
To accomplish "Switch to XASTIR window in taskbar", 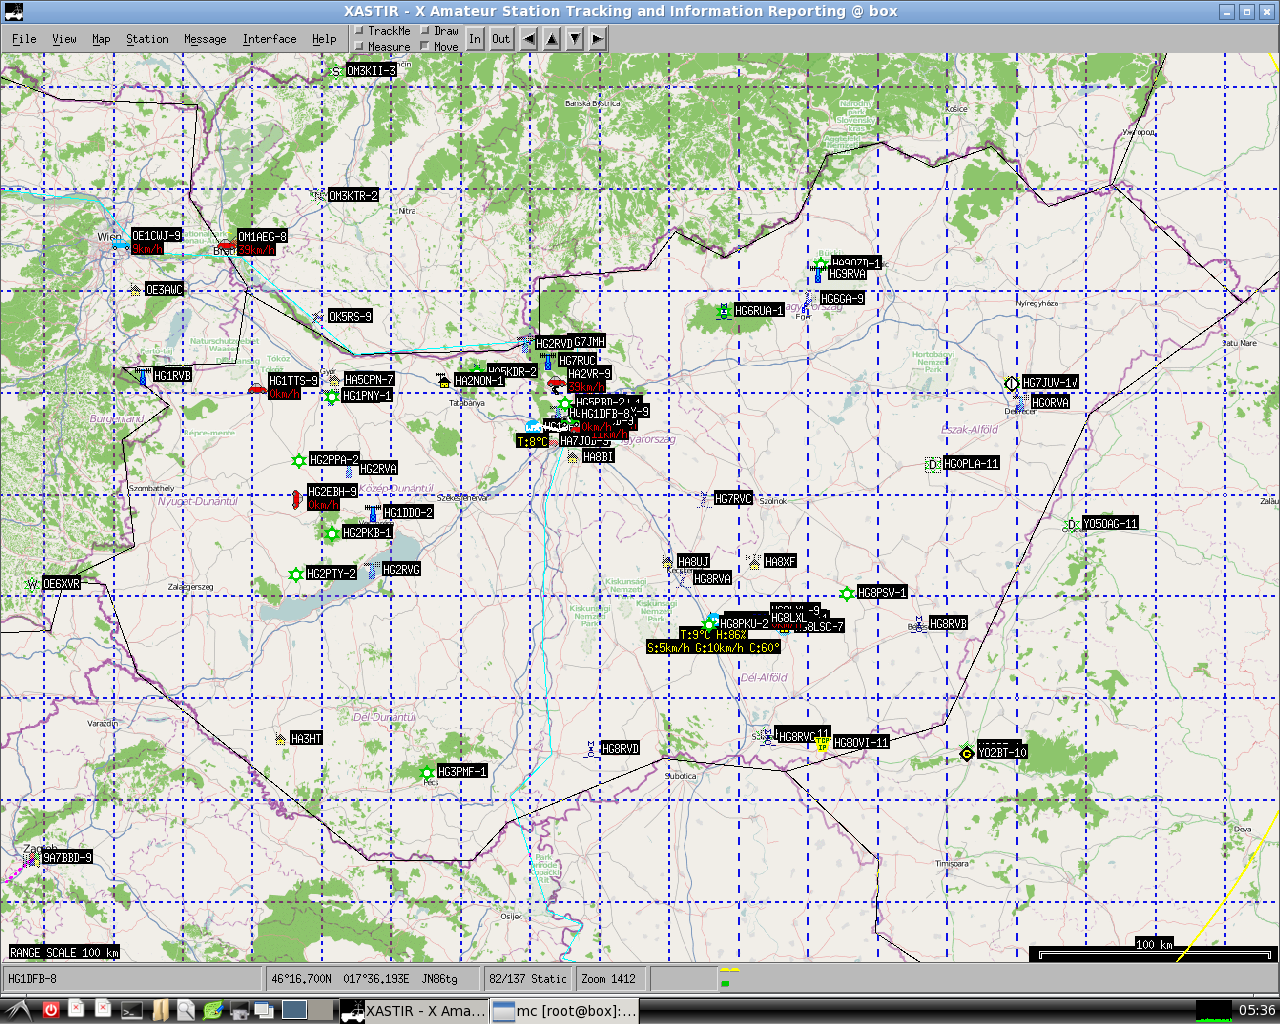I will tap(413, 1011).
